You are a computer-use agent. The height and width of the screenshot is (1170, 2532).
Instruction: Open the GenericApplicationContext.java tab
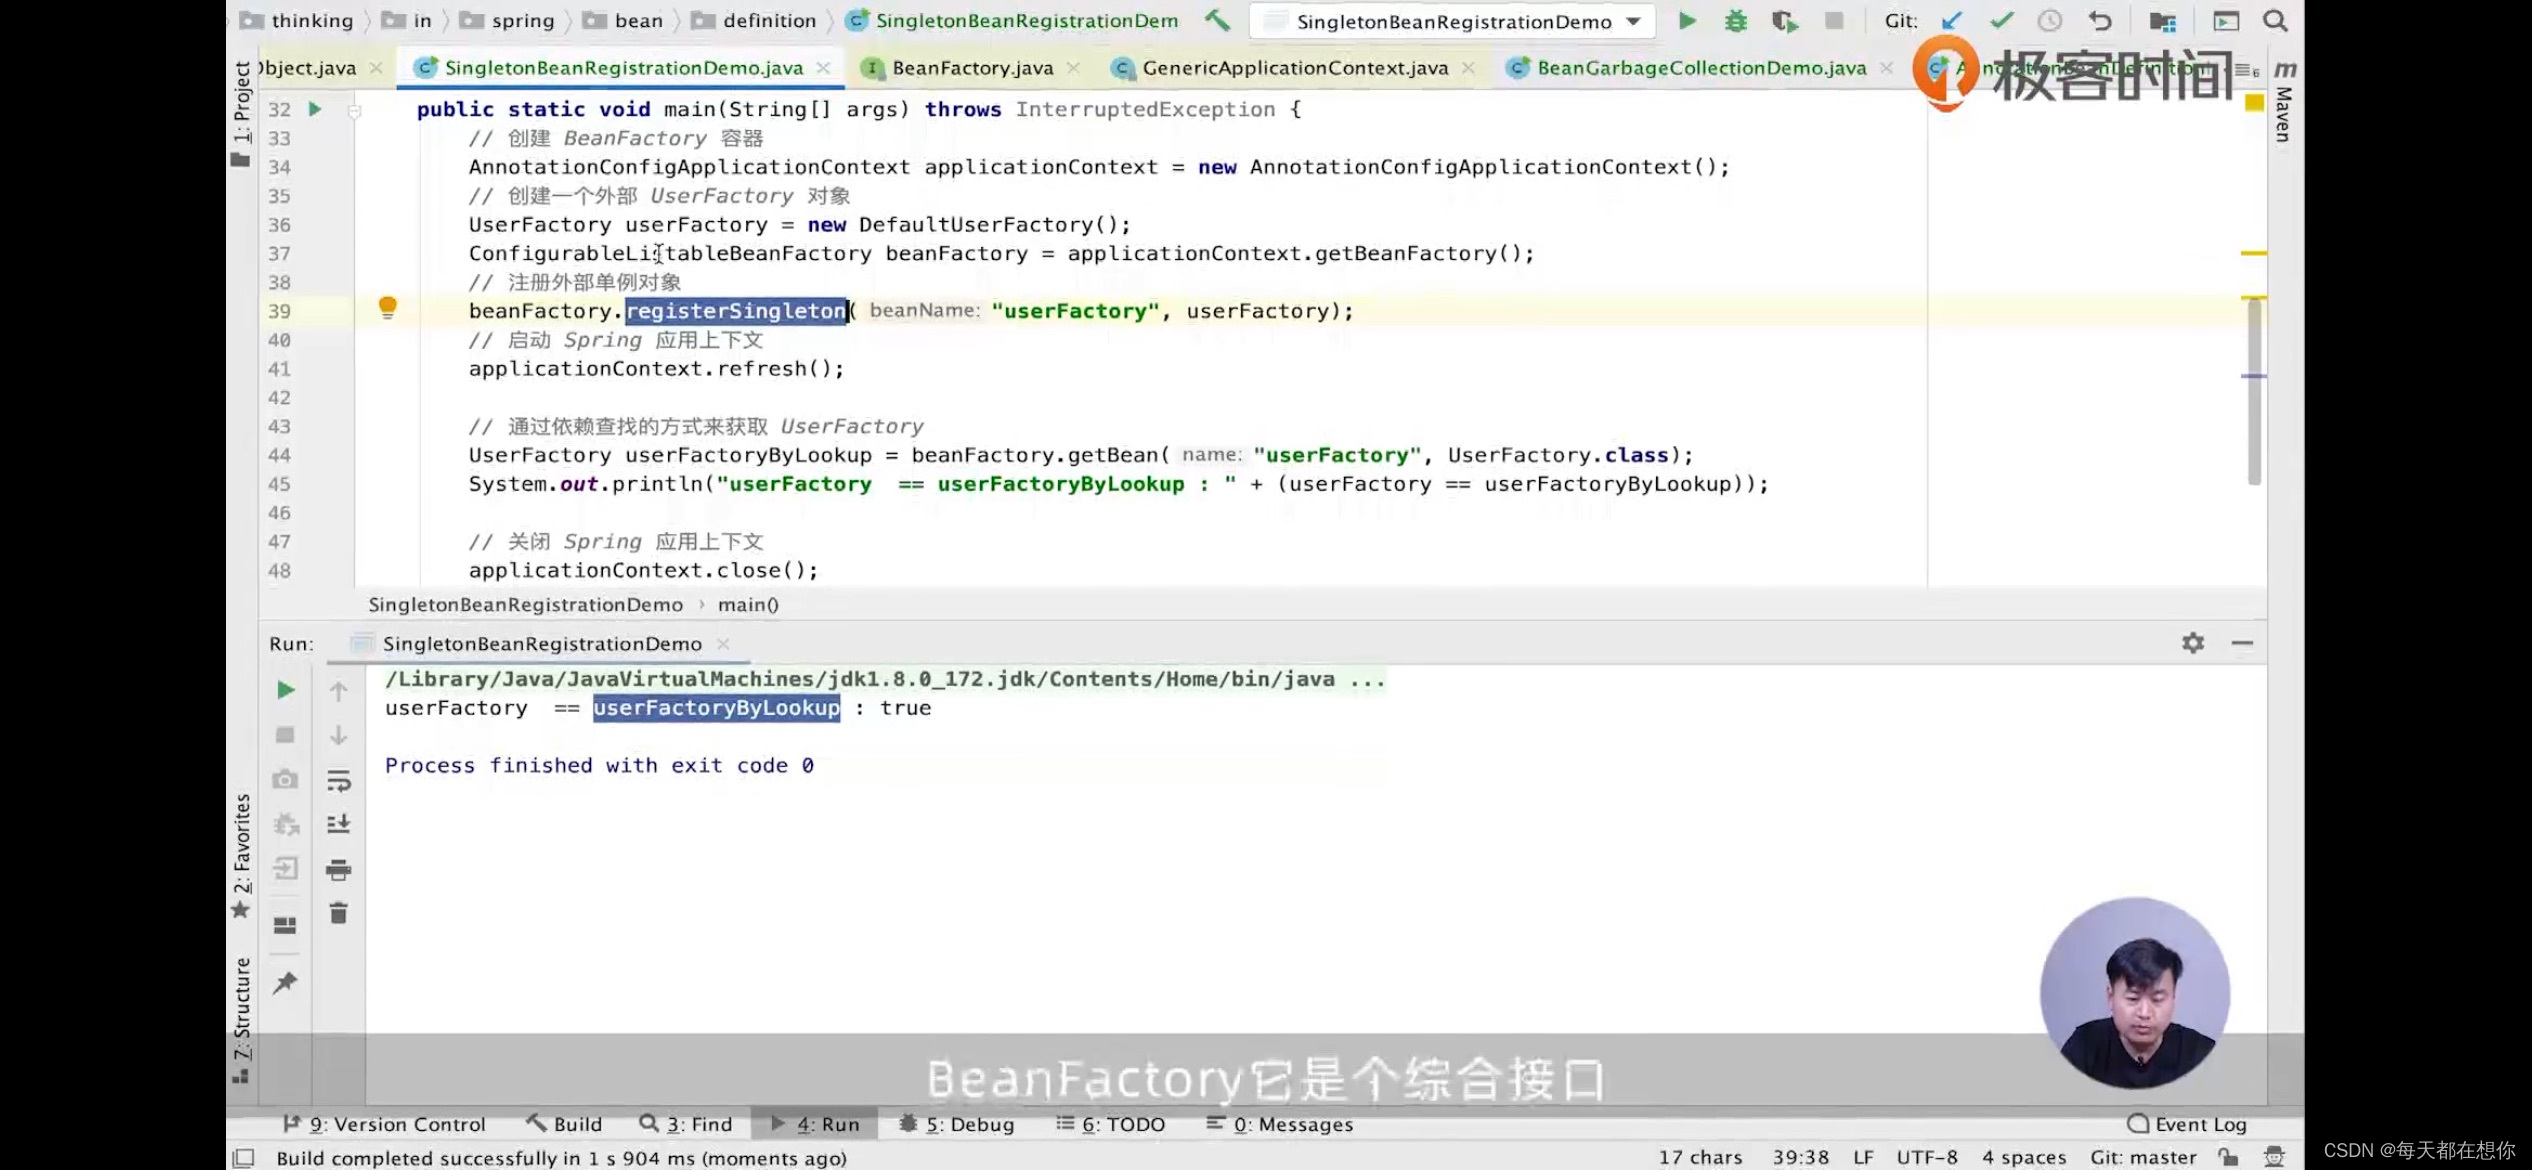pyautogui.click(x=1295, y=67)
